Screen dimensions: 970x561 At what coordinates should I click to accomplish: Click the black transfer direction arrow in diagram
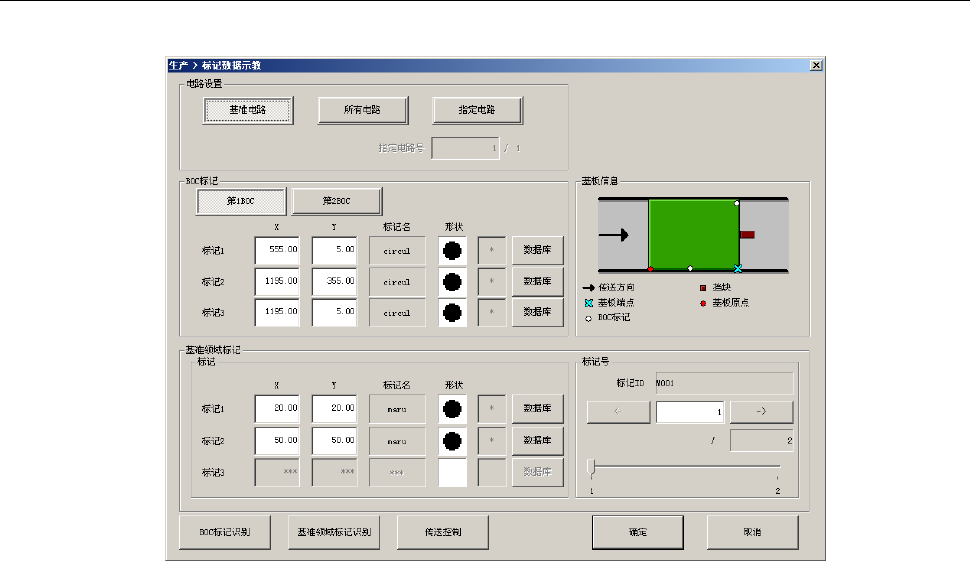point(612,235)
